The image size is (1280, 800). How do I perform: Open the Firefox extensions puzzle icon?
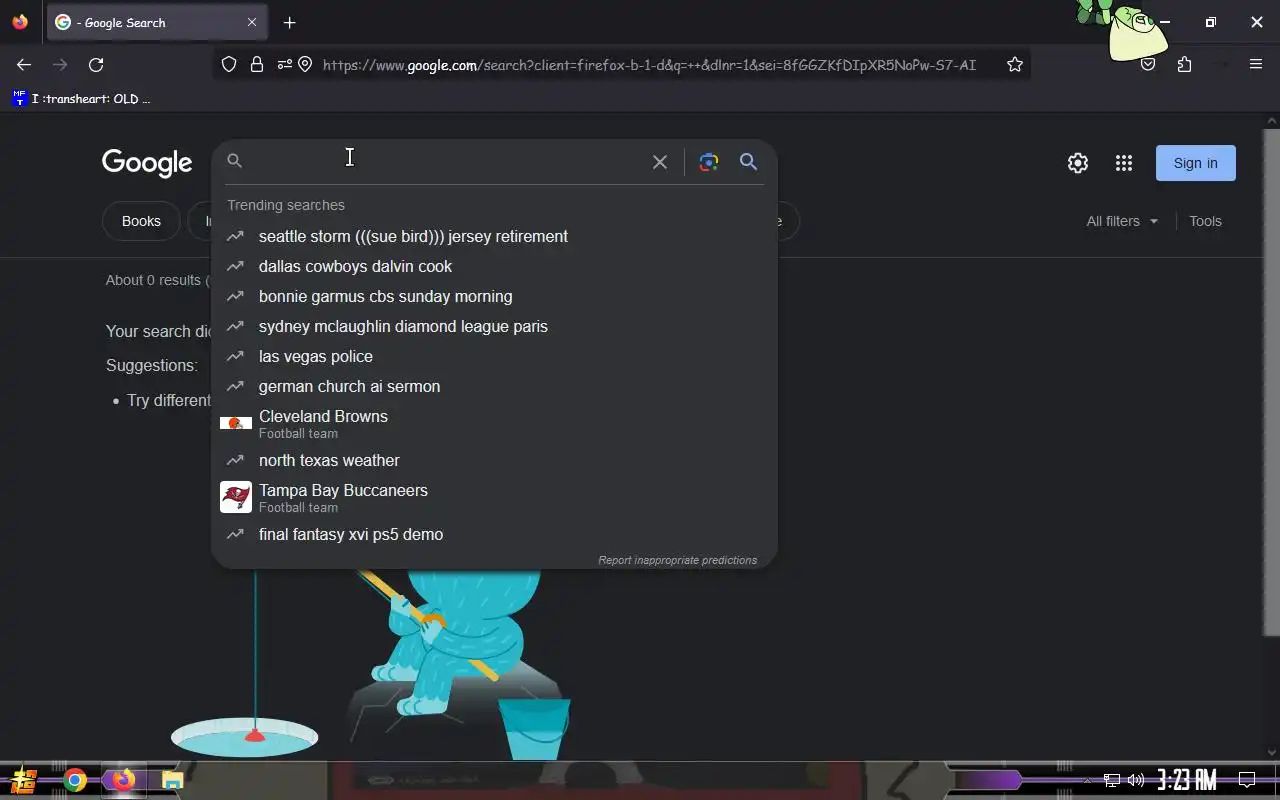(1185, 64)
